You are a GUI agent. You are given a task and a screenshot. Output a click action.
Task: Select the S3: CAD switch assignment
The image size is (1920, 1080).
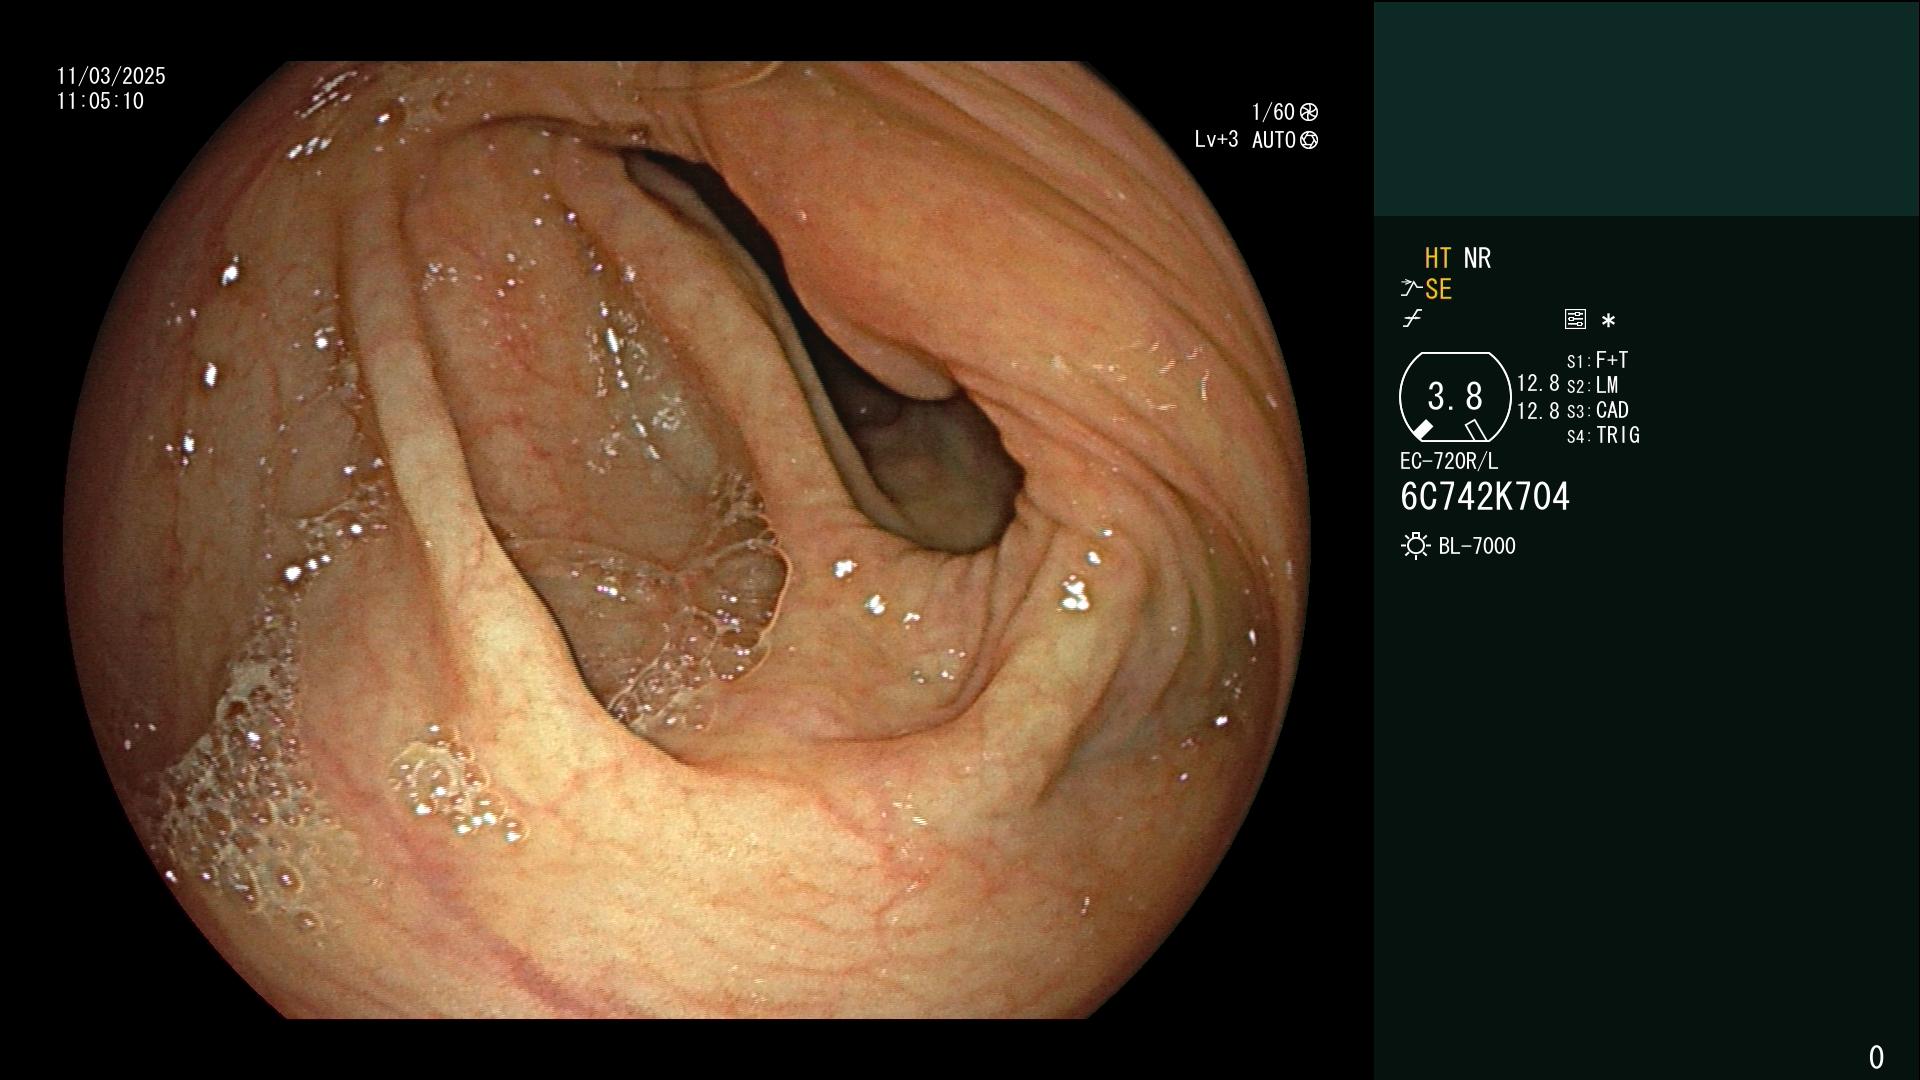1598,410
